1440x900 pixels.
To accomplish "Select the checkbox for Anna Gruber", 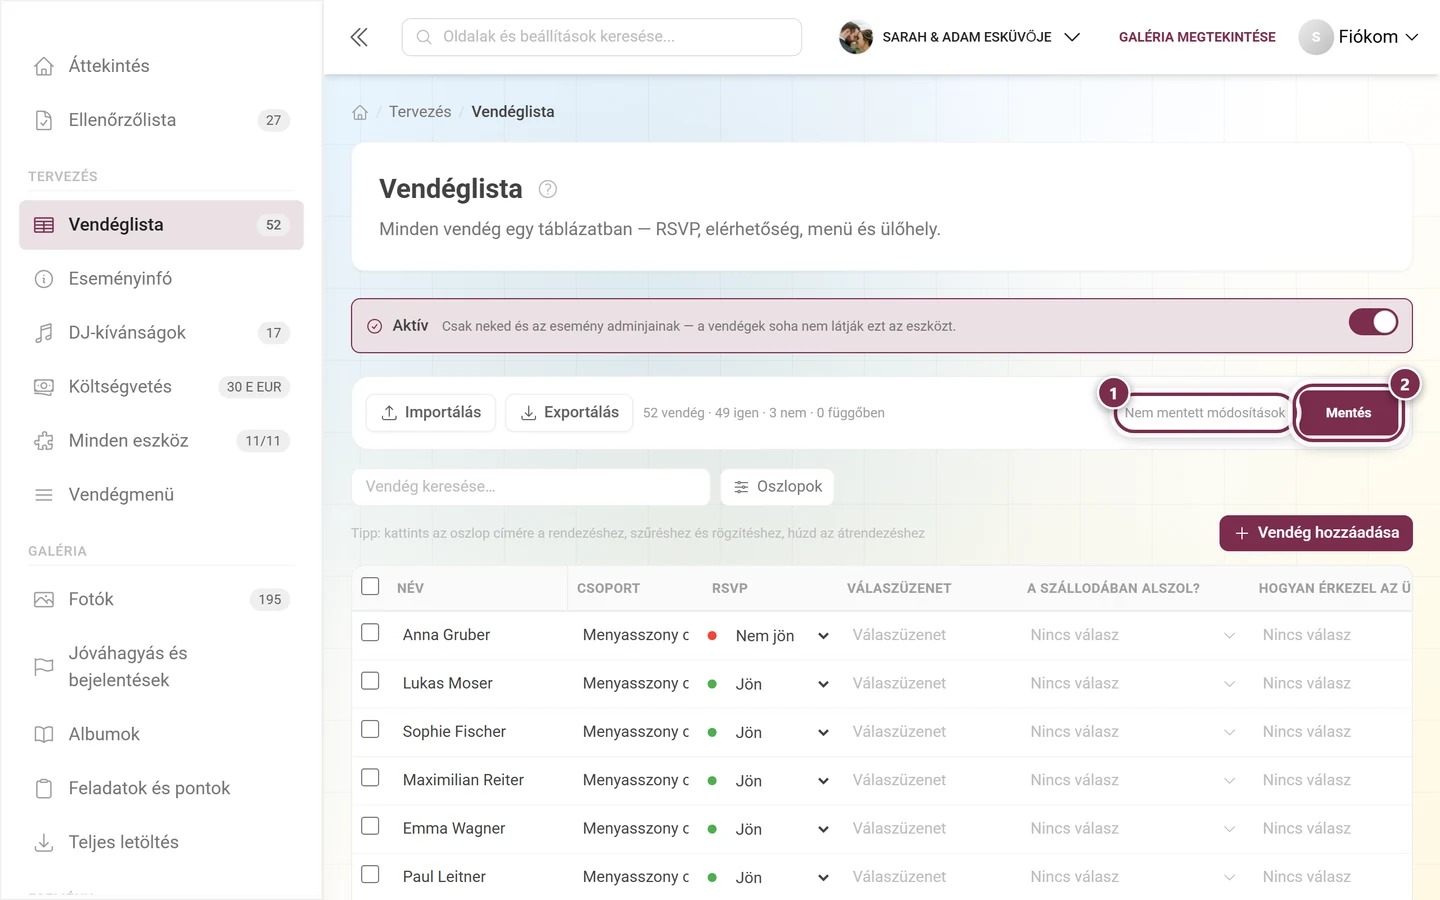I will click(370, 633).
